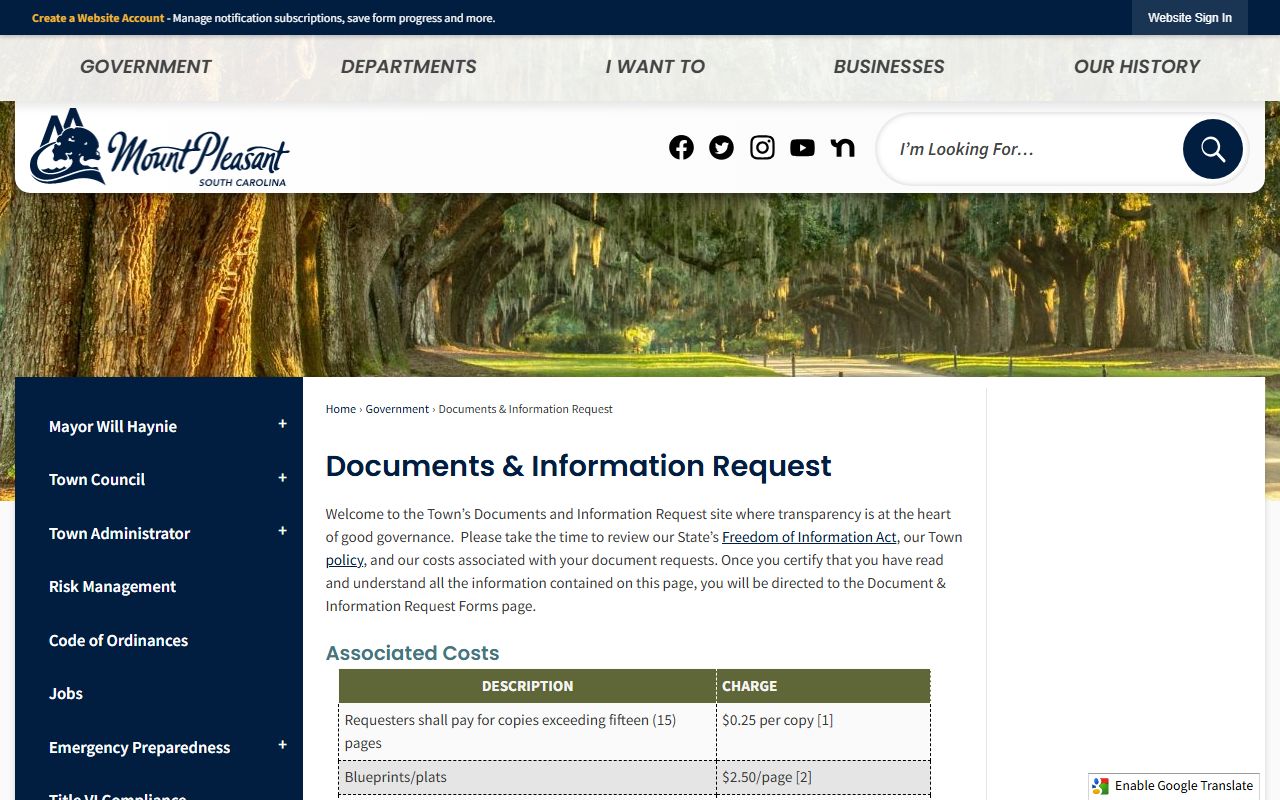Open the I Want To menu
The image size is (1280, 800).
click(655, 67)
